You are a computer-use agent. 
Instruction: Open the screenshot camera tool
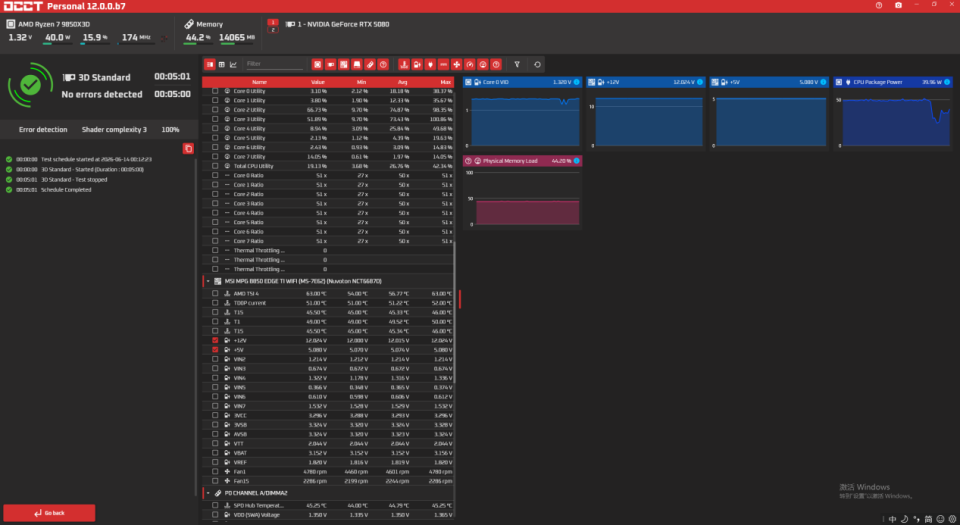pos(898,5)
